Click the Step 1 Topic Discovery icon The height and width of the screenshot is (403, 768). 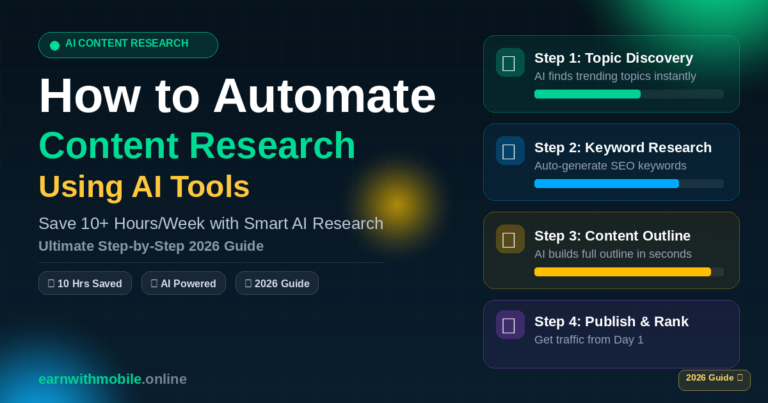510,63
